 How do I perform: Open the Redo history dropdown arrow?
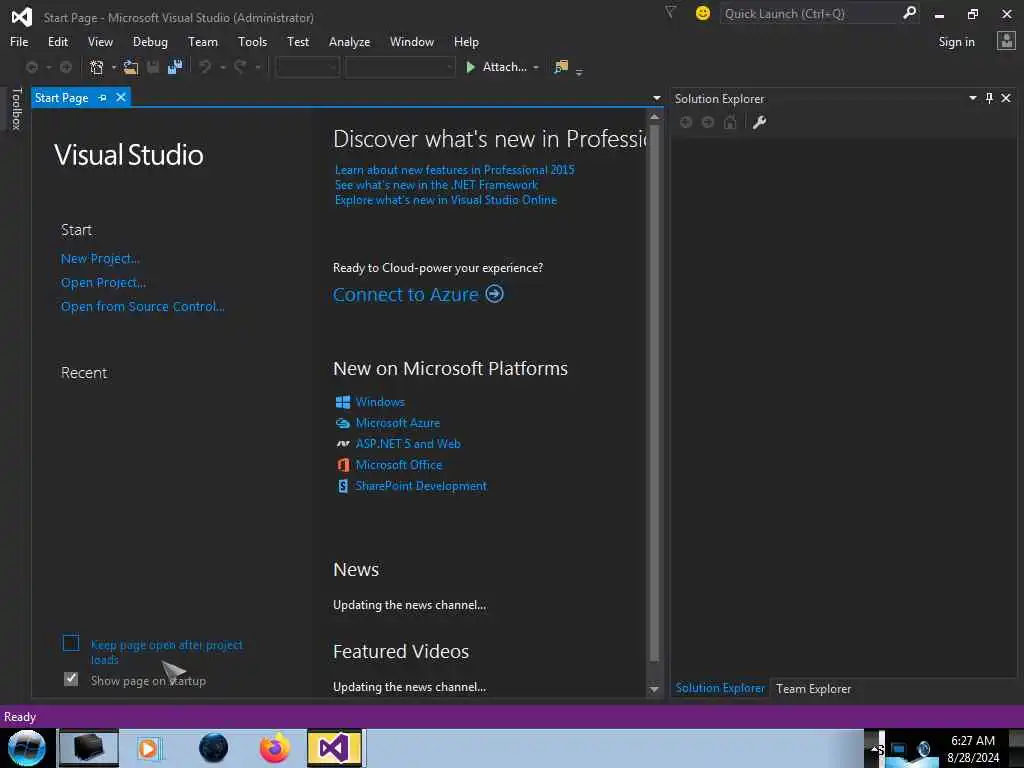click(x=257, y=67)
